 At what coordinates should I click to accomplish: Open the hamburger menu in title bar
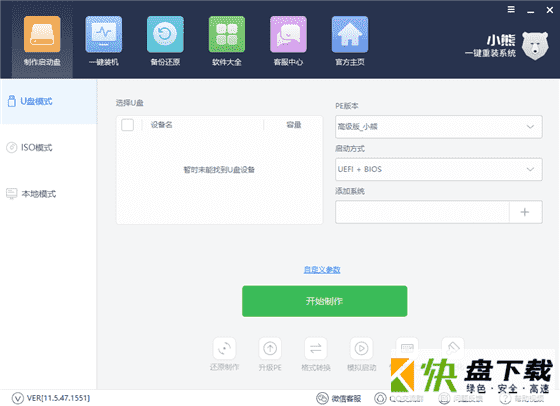511,10
